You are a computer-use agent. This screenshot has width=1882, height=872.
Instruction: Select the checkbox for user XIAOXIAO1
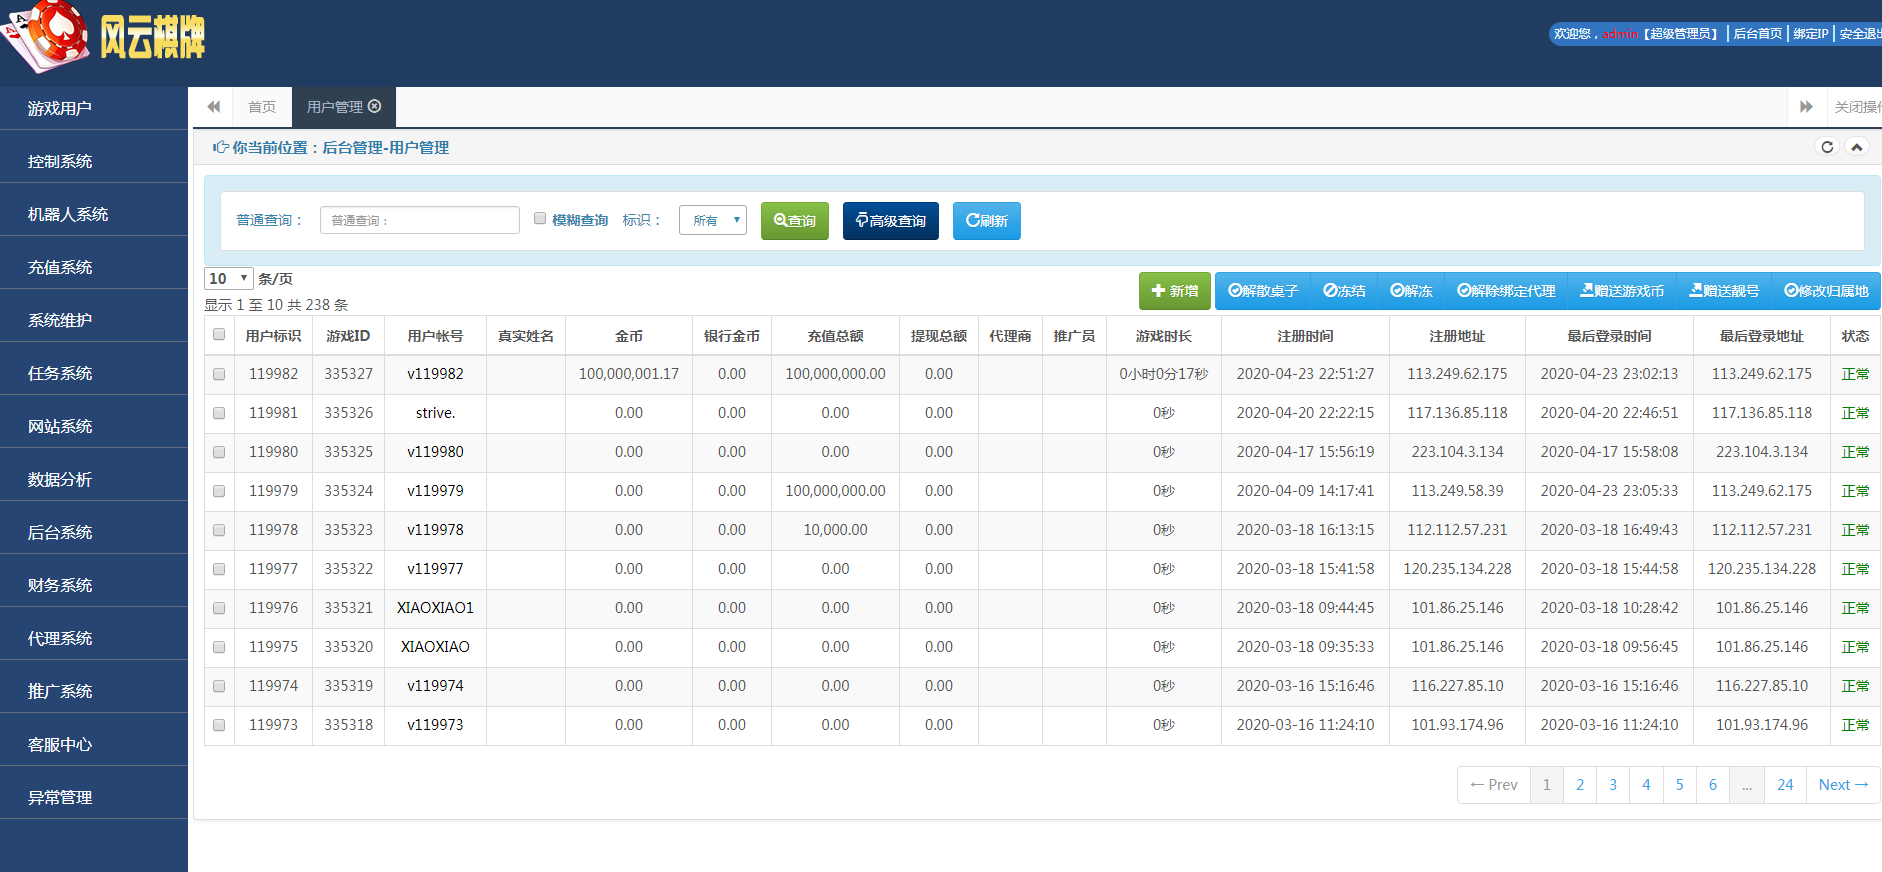(219, 608)
